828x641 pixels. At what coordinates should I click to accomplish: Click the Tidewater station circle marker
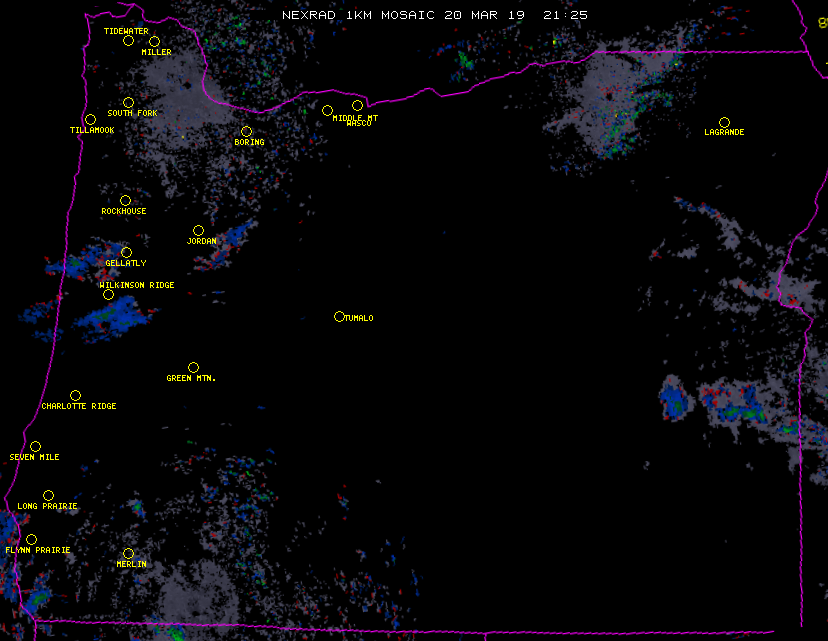(x=128, y=41)
